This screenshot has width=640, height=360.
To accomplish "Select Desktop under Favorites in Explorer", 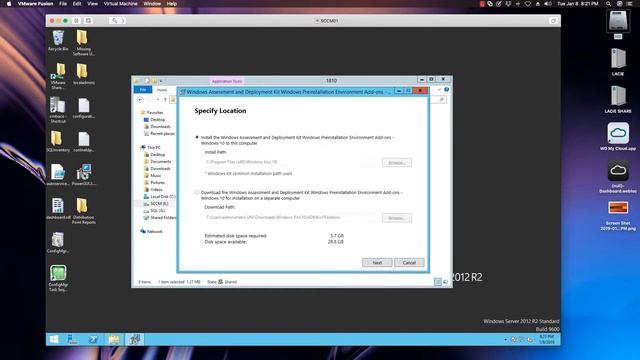I will click(154, 120).
